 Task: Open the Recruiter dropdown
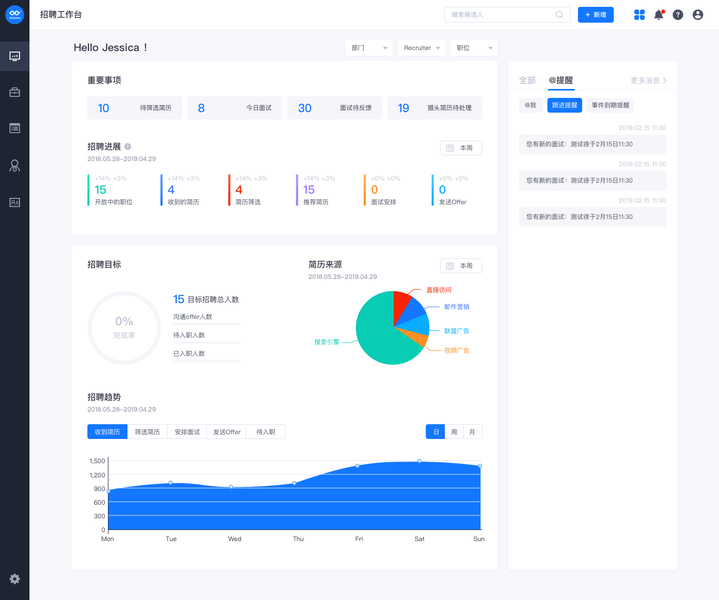421,48
